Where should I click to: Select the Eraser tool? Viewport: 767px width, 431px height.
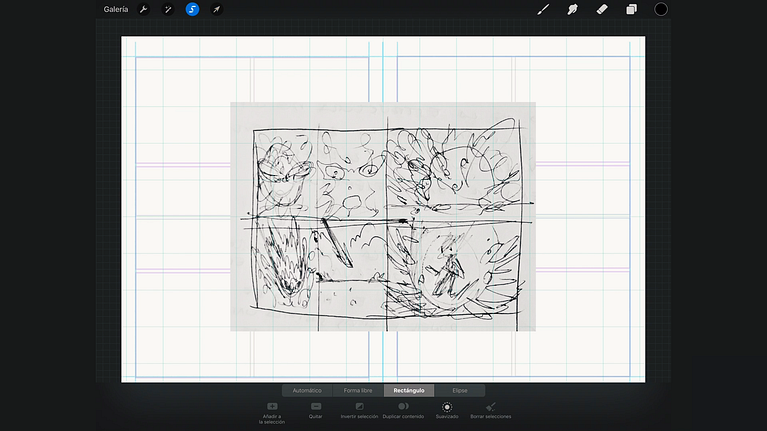pos(602,9)
